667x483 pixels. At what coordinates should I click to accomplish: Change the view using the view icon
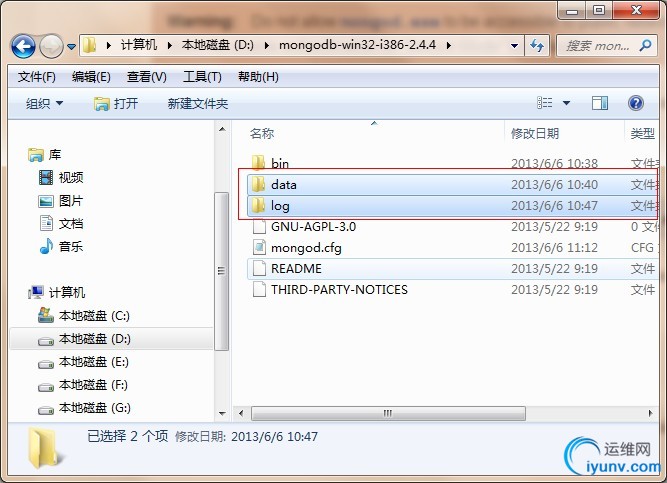pos(545,103)
